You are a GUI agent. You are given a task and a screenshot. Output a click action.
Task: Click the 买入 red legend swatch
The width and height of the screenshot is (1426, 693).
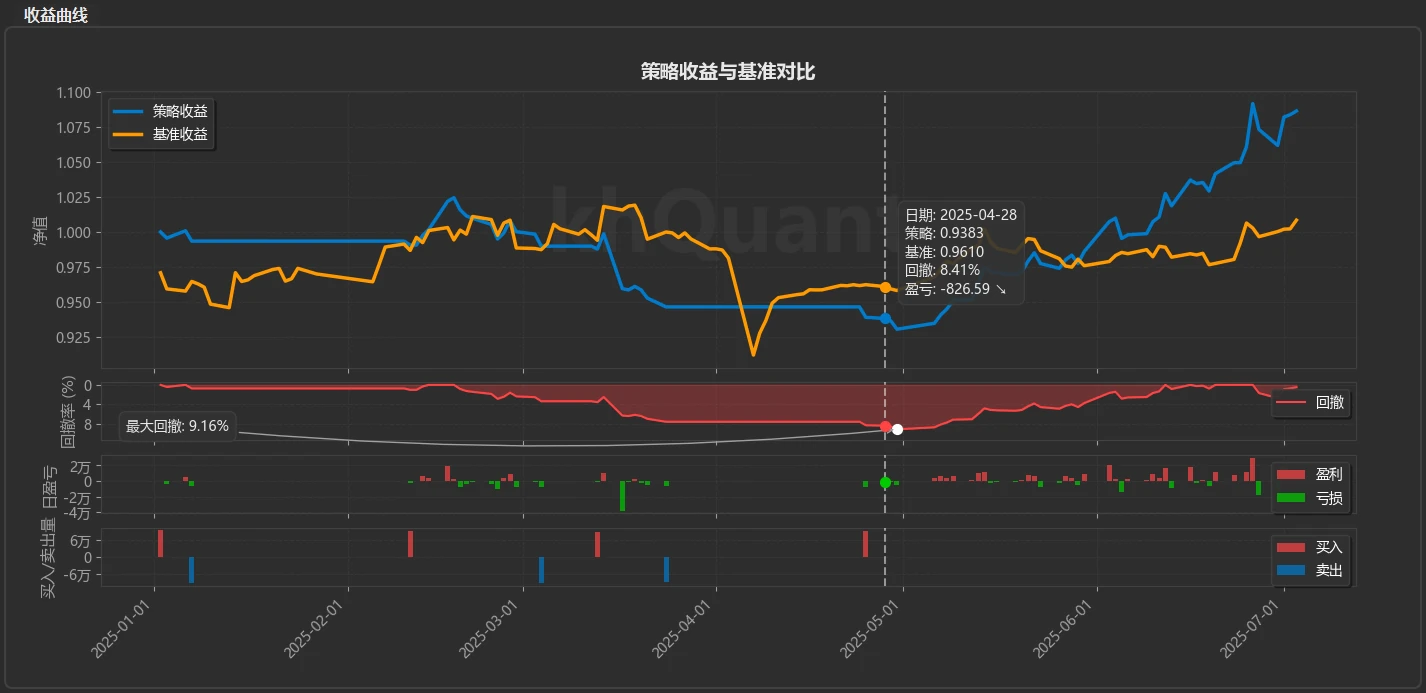click(1291, 546)
